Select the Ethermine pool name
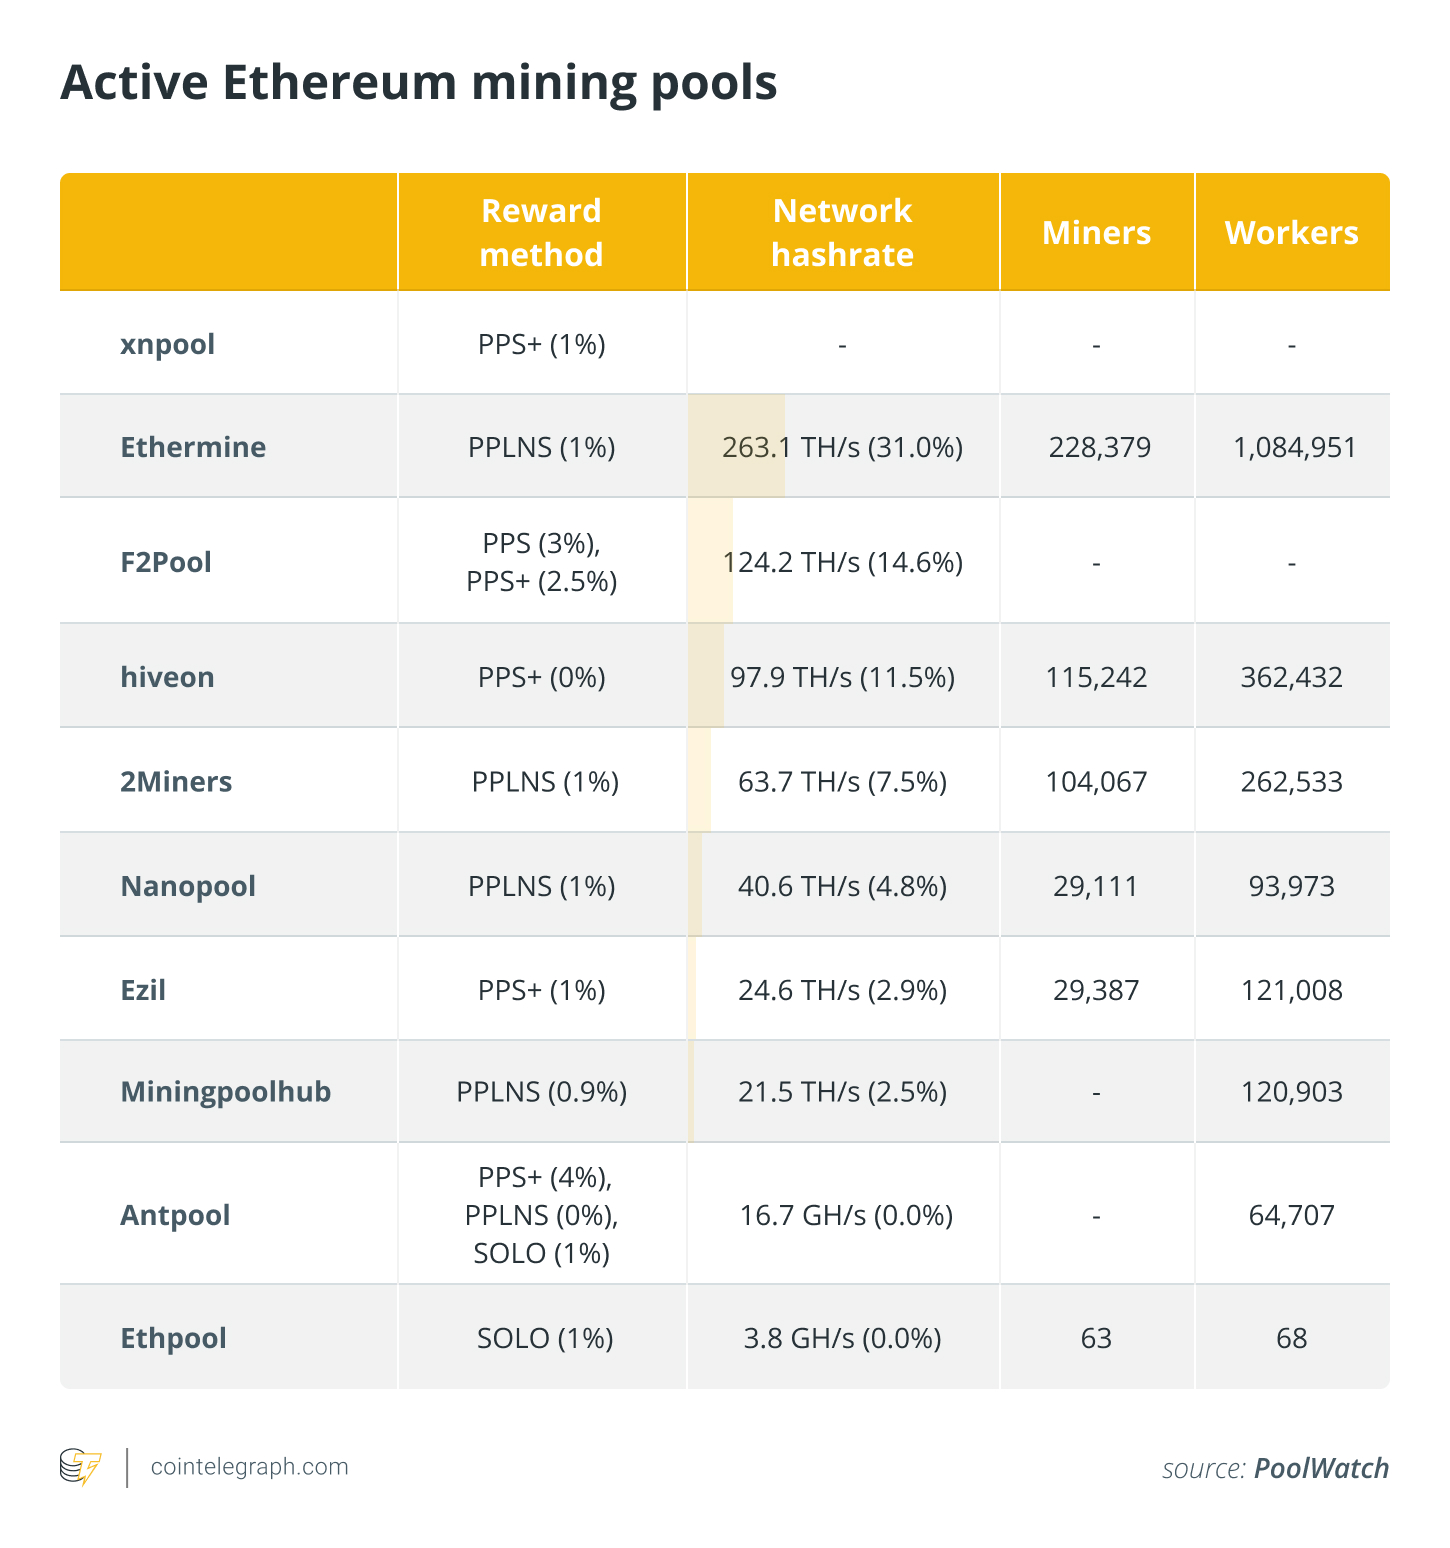The image size is (1450, 1548). (x=193, y=446)
